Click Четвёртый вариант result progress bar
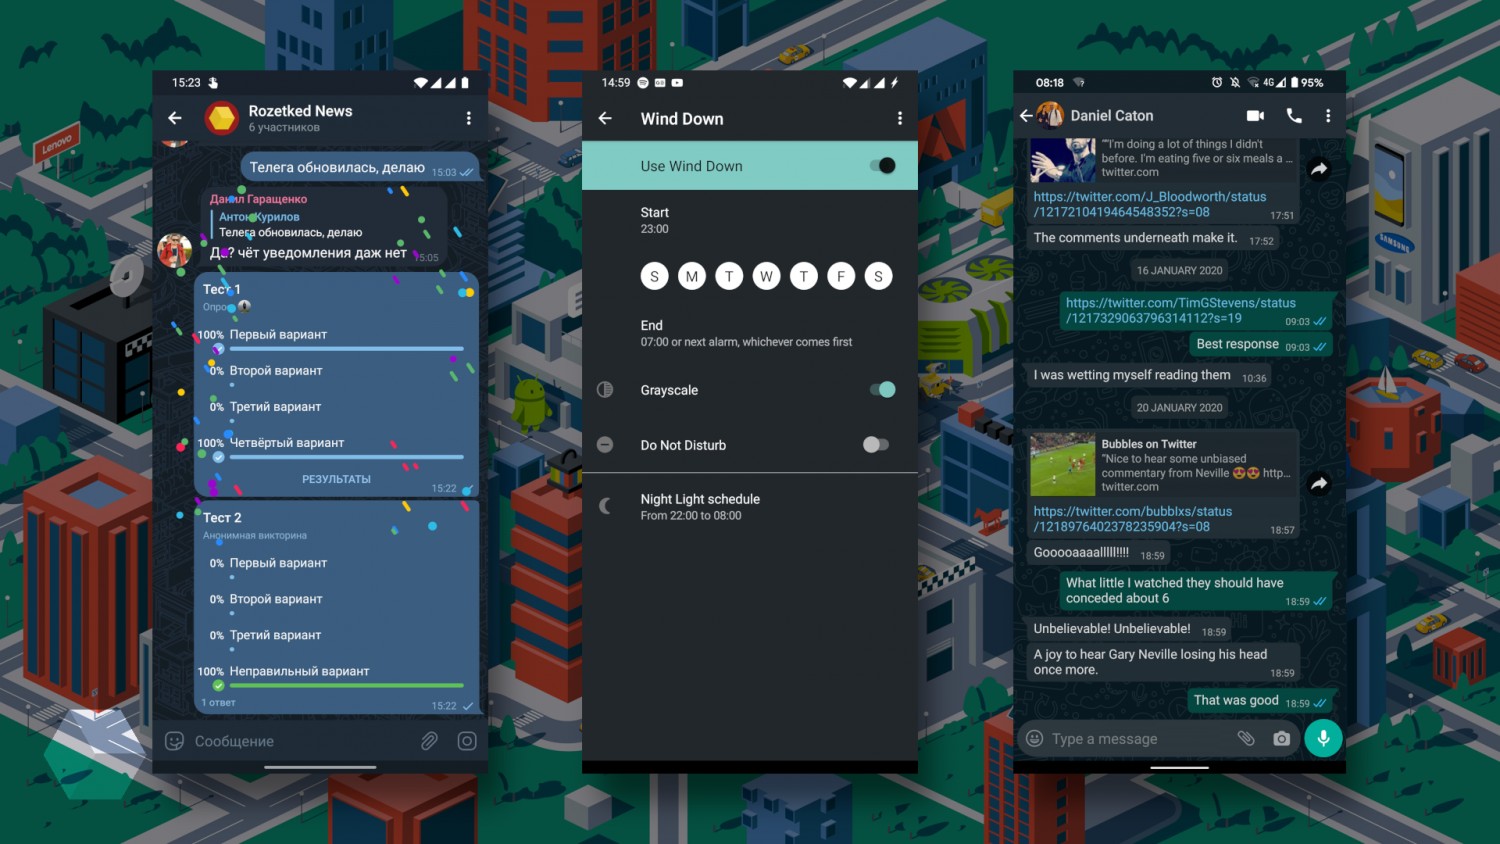Screen dimensions: 1500x844 [x=346, y=457]
